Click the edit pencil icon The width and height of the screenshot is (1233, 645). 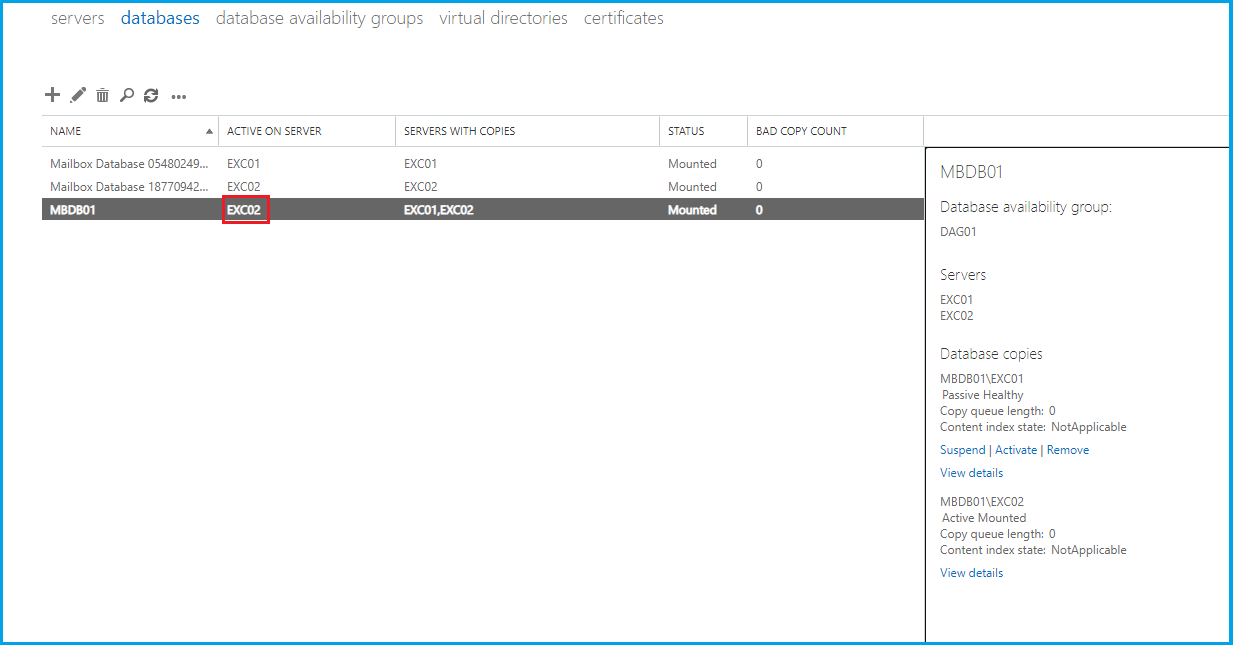point(78,95)
